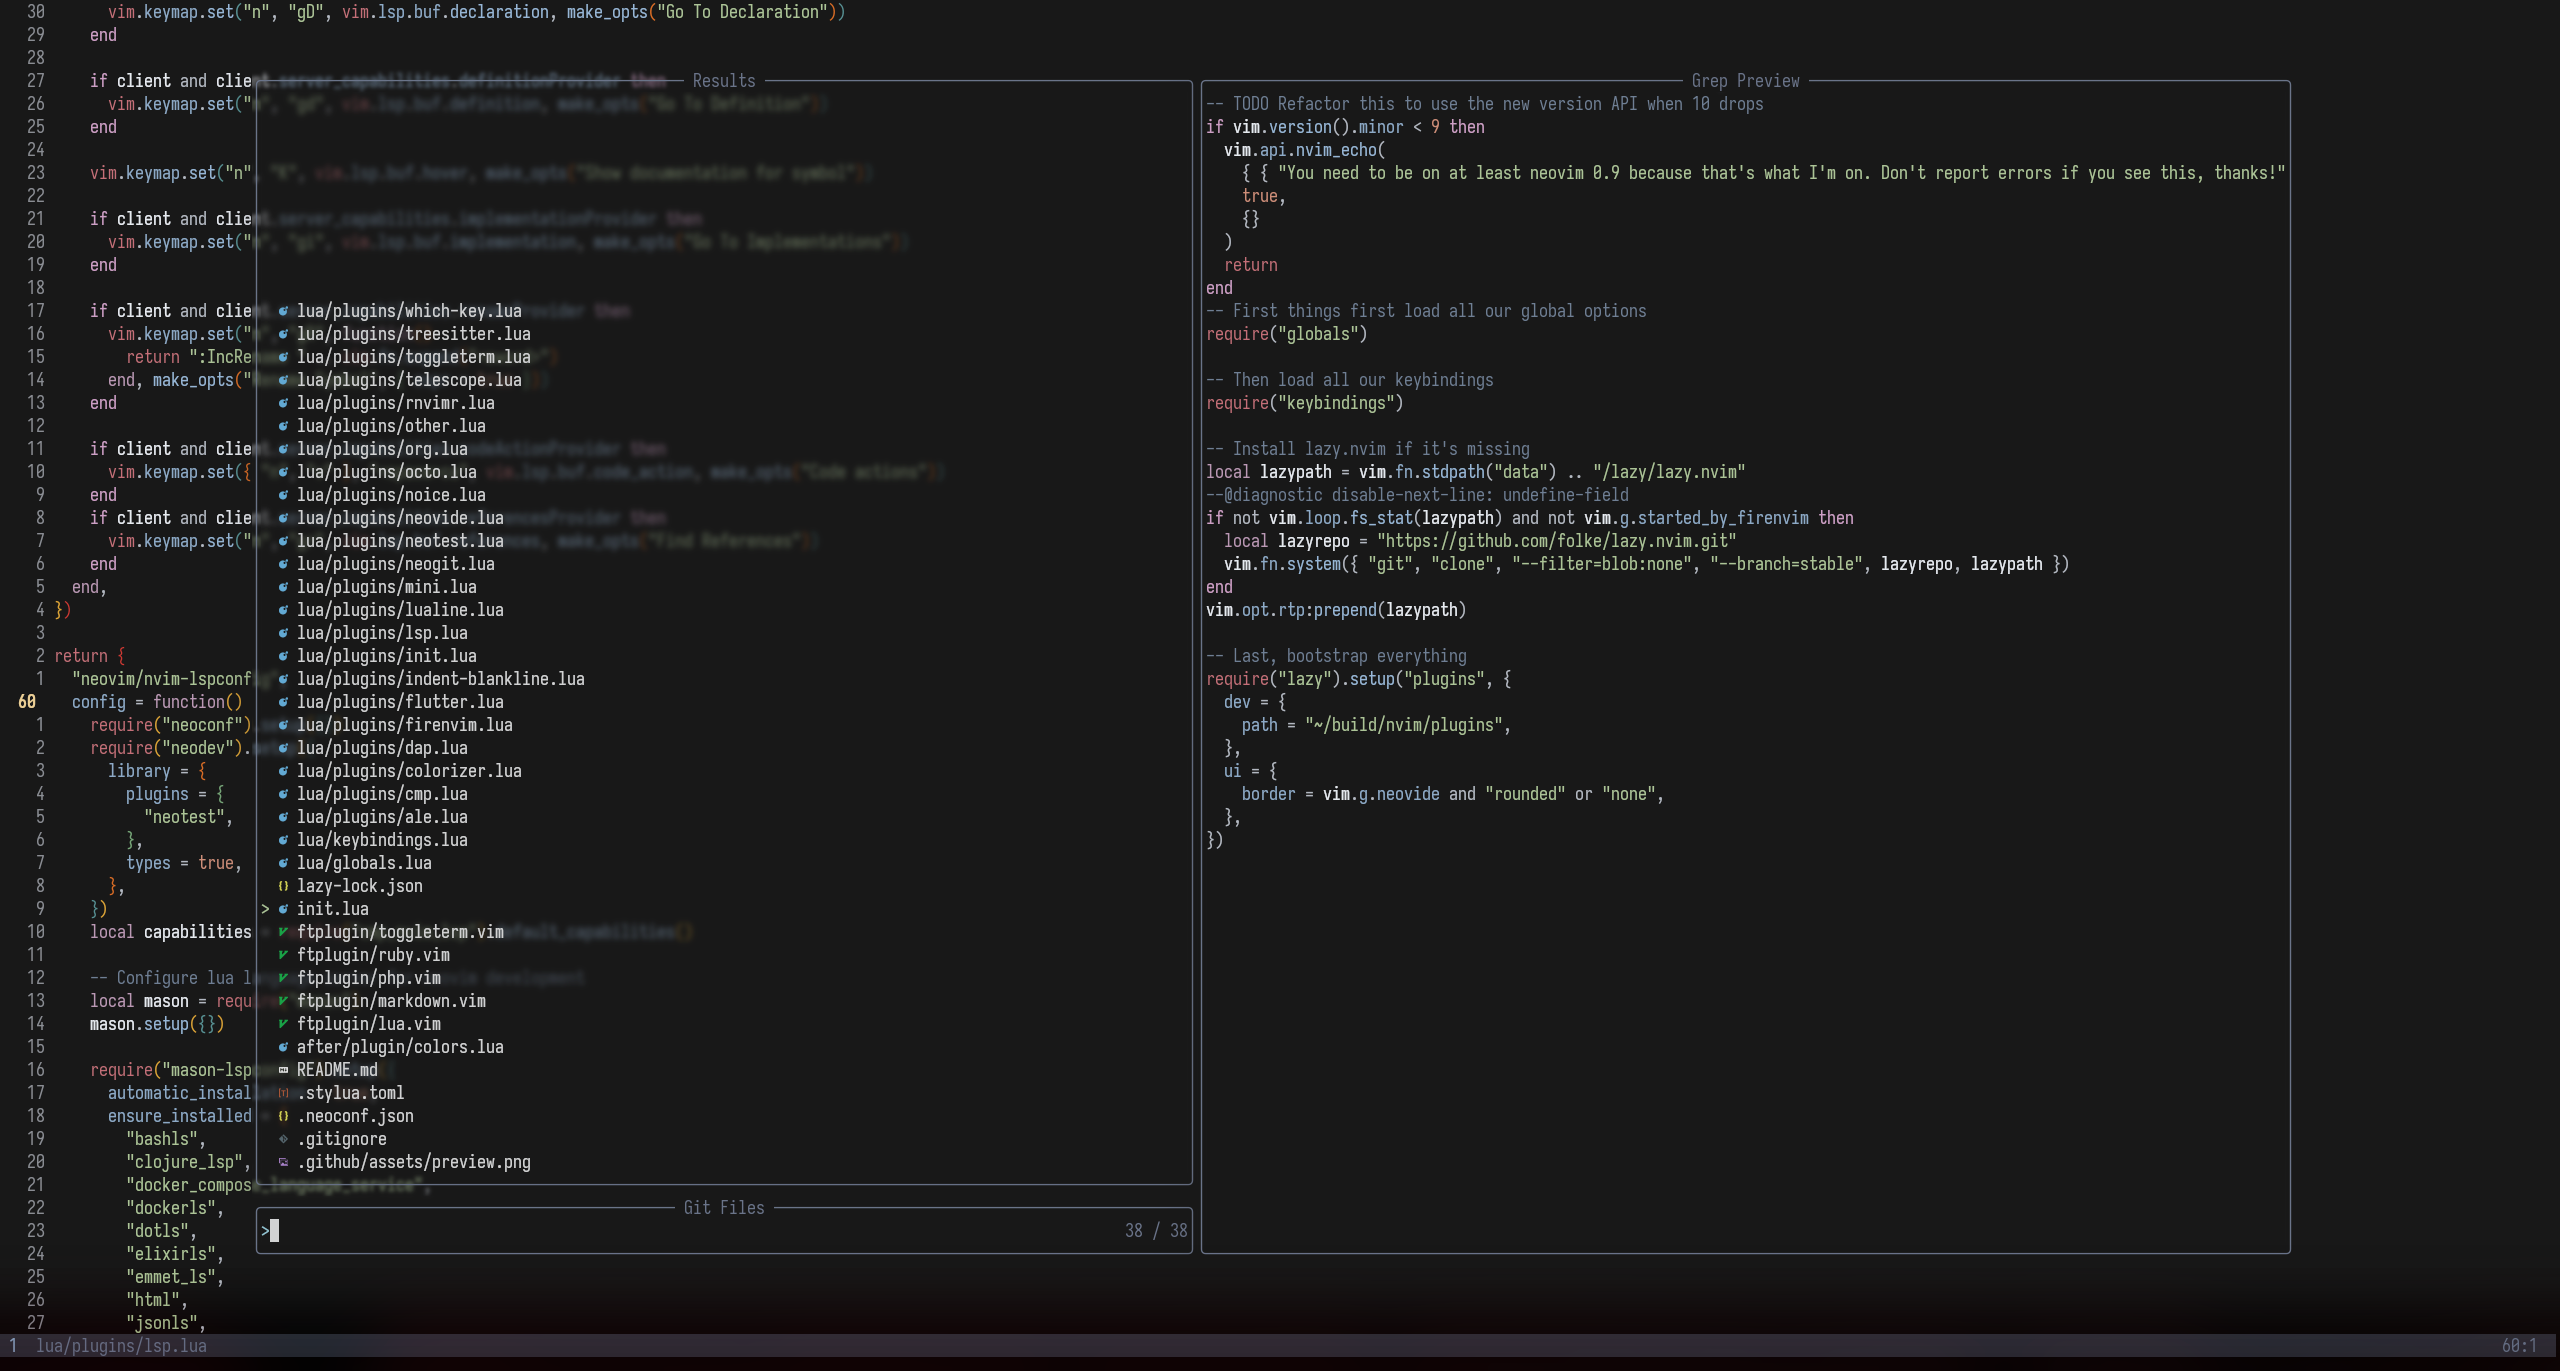Click require("globals") line in preview

(1286, 334)
